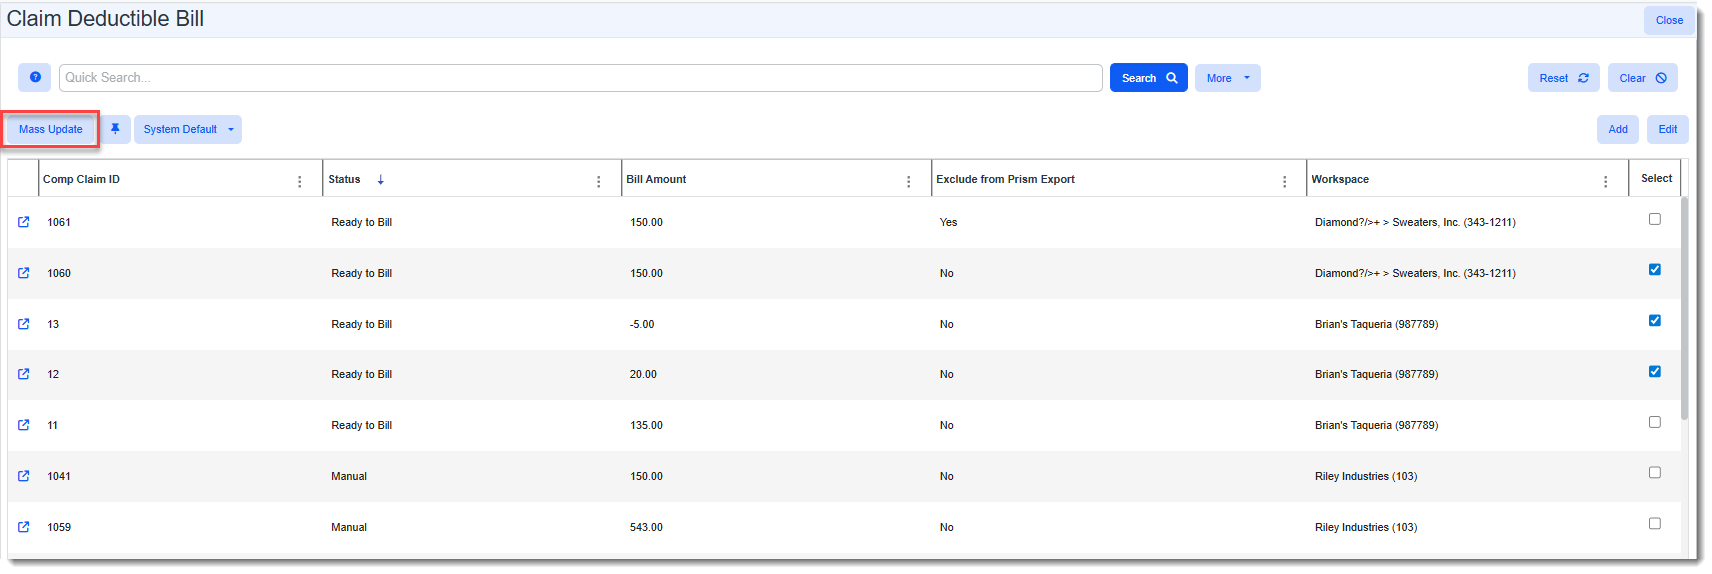
Task: Open Exclude from Prism Export column menu
Action: [x=1284, y=181]
